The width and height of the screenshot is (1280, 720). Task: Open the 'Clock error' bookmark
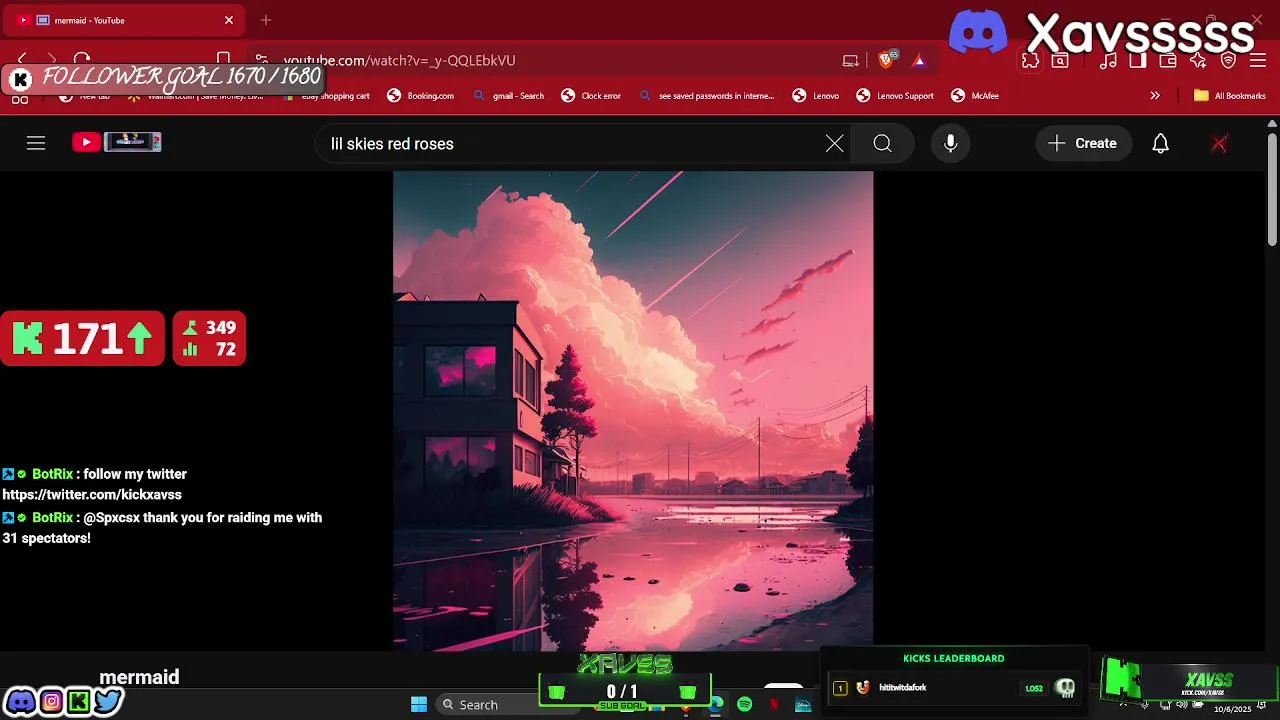(591, 96)
